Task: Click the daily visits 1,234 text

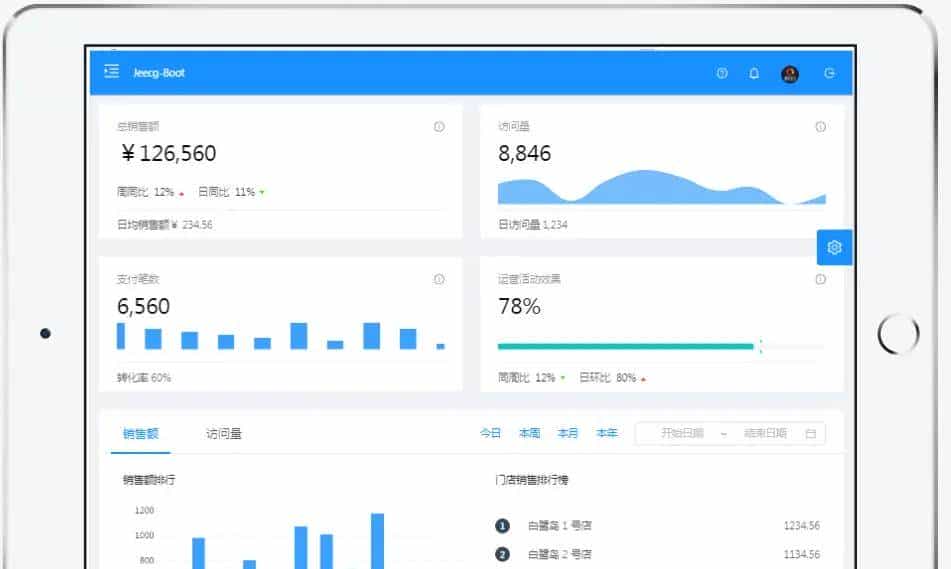Action: click(533, 224)
